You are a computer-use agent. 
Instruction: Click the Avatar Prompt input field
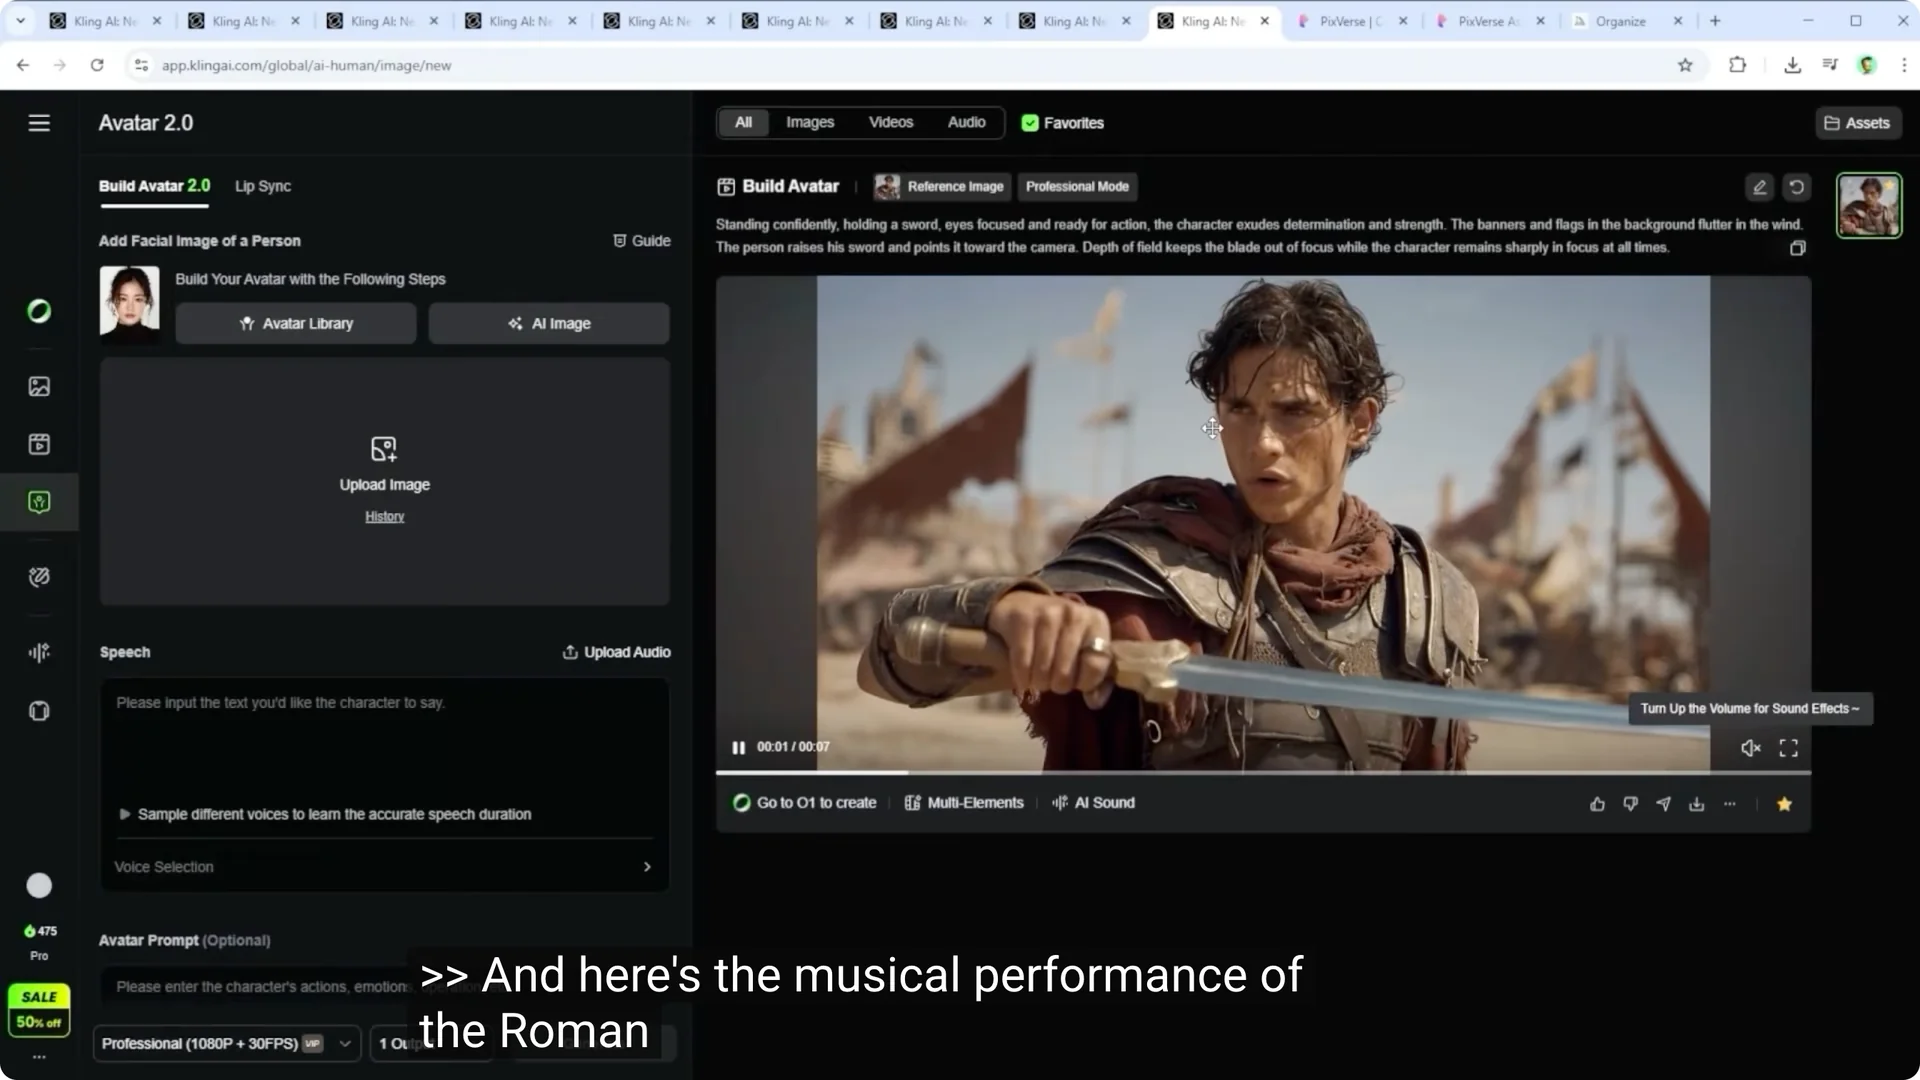(x=384, y=987)
